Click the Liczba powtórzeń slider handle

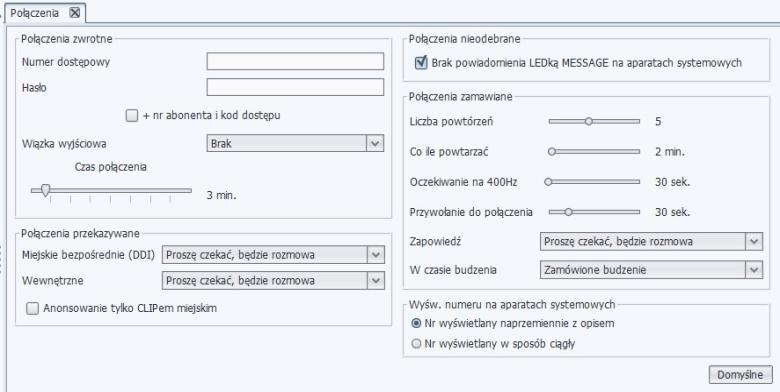click(x=588, y=121)
